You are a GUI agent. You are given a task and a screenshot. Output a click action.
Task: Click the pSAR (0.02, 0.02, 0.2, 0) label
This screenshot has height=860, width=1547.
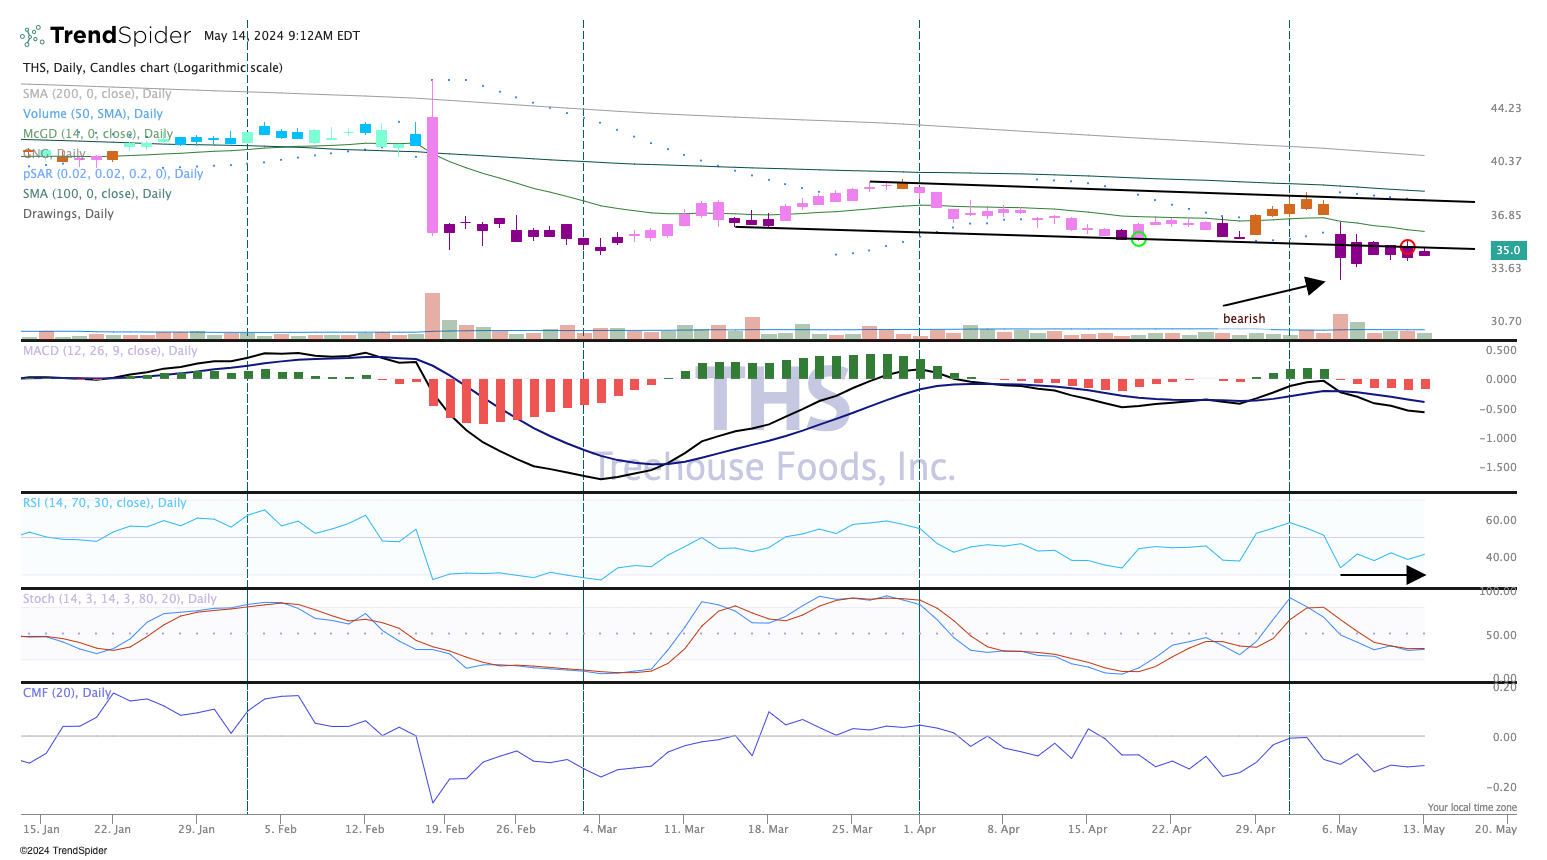(113, 174)
